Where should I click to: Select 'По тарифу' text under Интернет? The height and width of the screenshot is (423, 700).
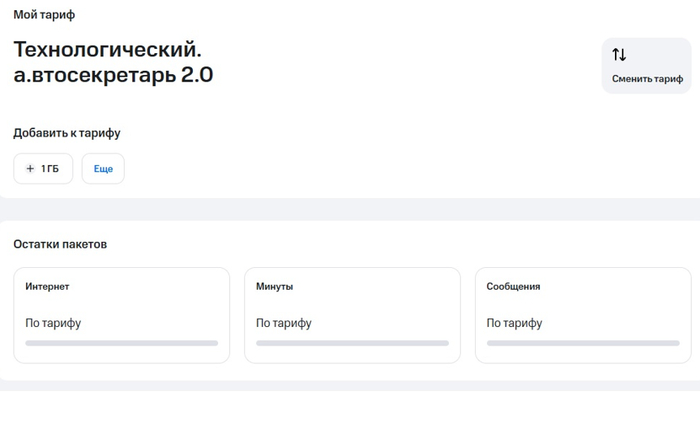[53, 323]
